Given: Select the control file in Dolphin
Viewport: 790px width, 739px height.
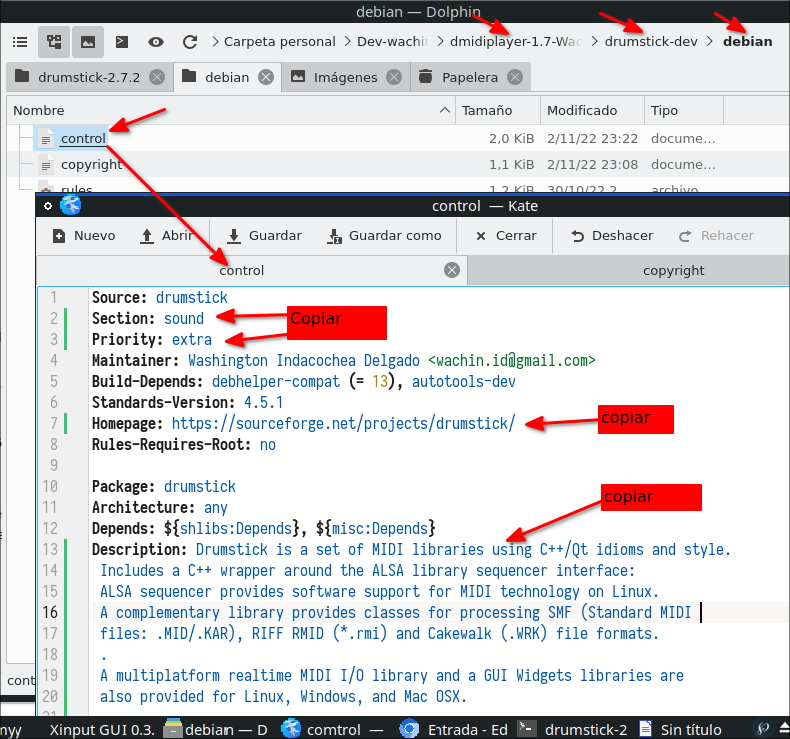Looking at the screenshot, I should click(83, 138).
